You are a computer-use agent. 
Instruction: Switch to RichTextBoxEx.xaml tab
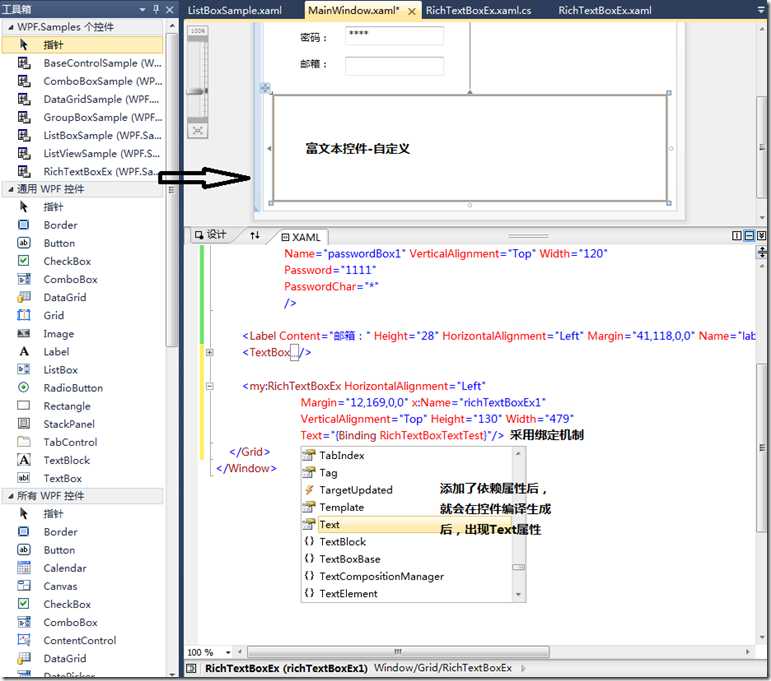pos(605,10)
